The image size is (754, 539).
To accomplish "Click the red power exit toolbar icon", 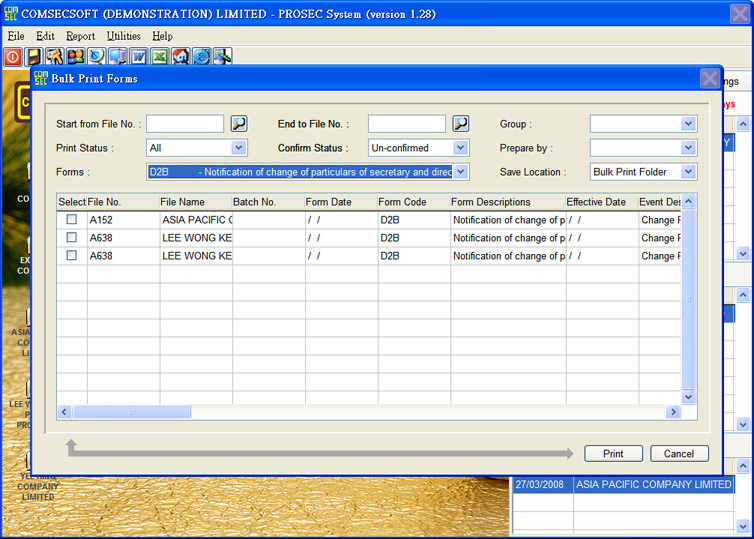I will [x=12, y=56].
